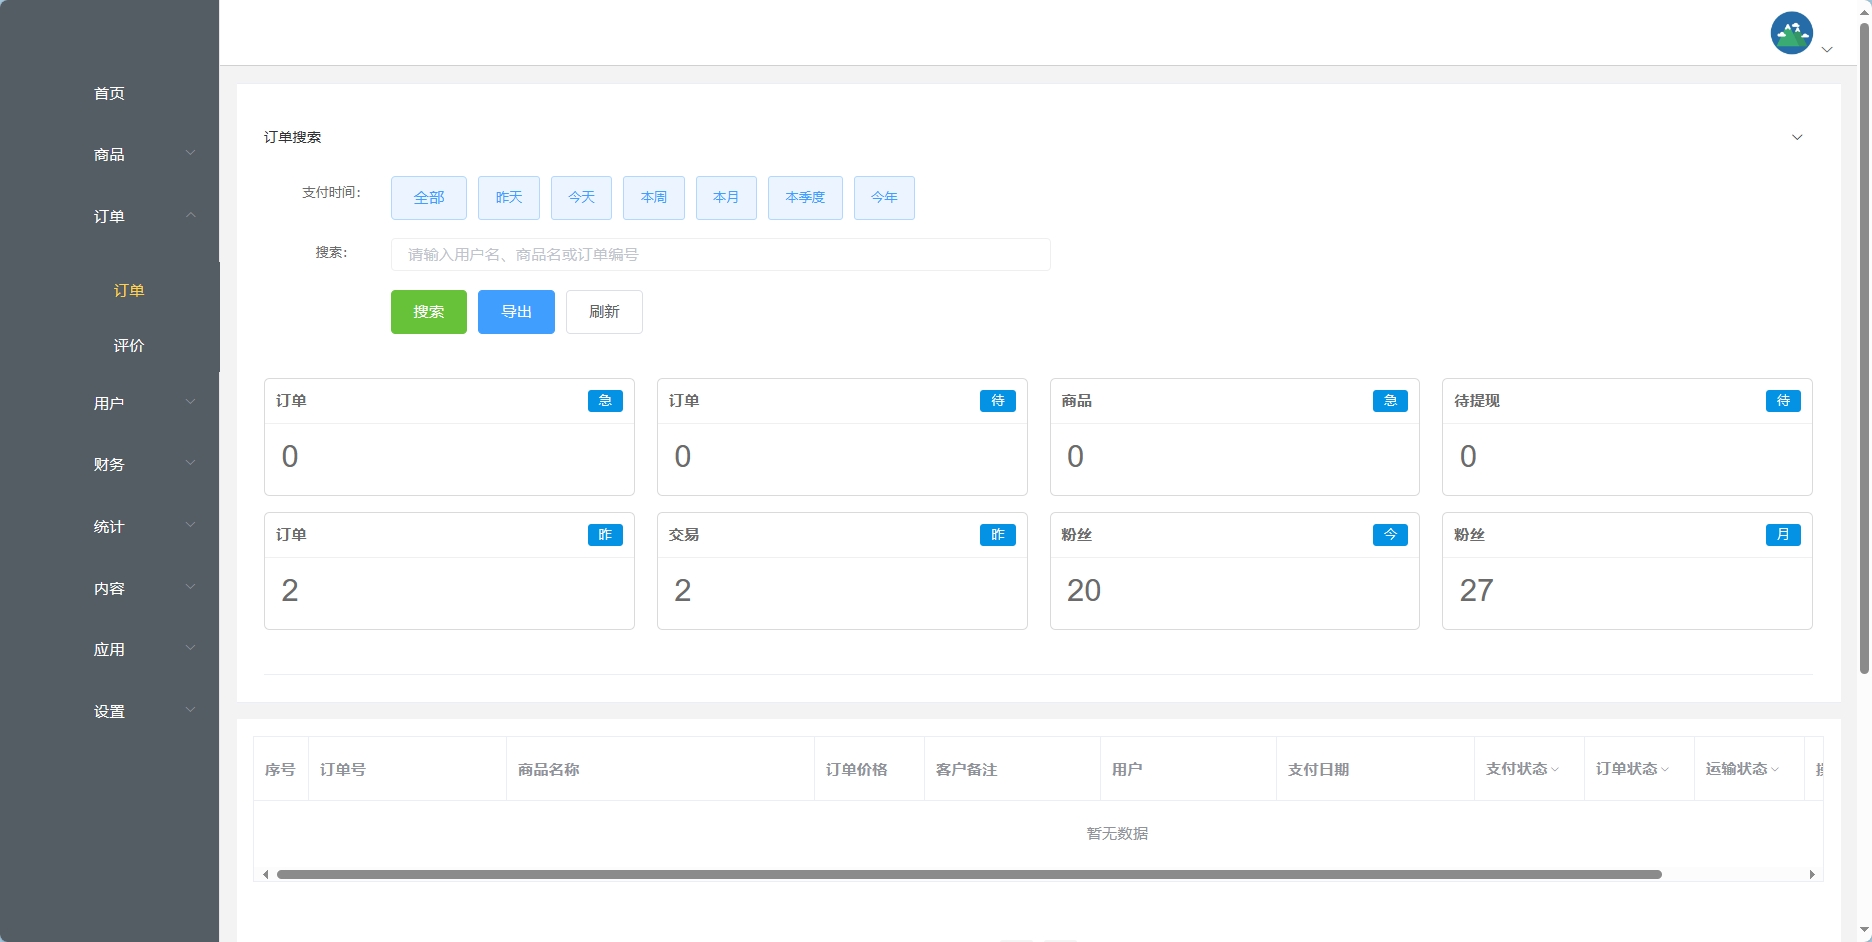1872x942 pixels.
Task: Click the up arrow beside 订单 in sidebar
Action: (x=190, y=215)
